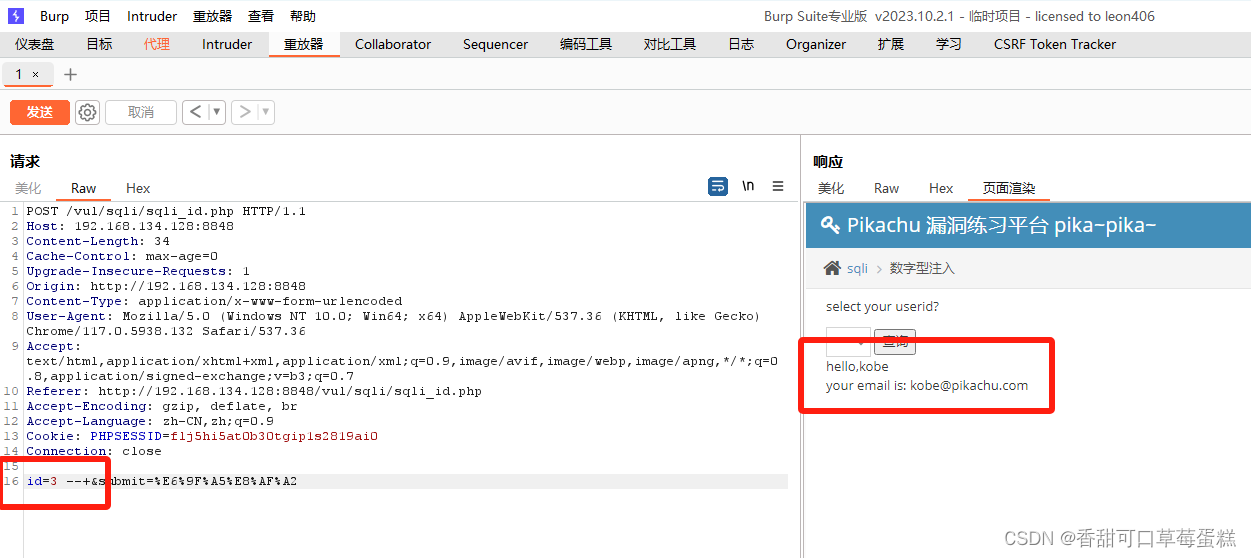Click the Content-Type header line
1251x558 pixels.
pos(214,301)
